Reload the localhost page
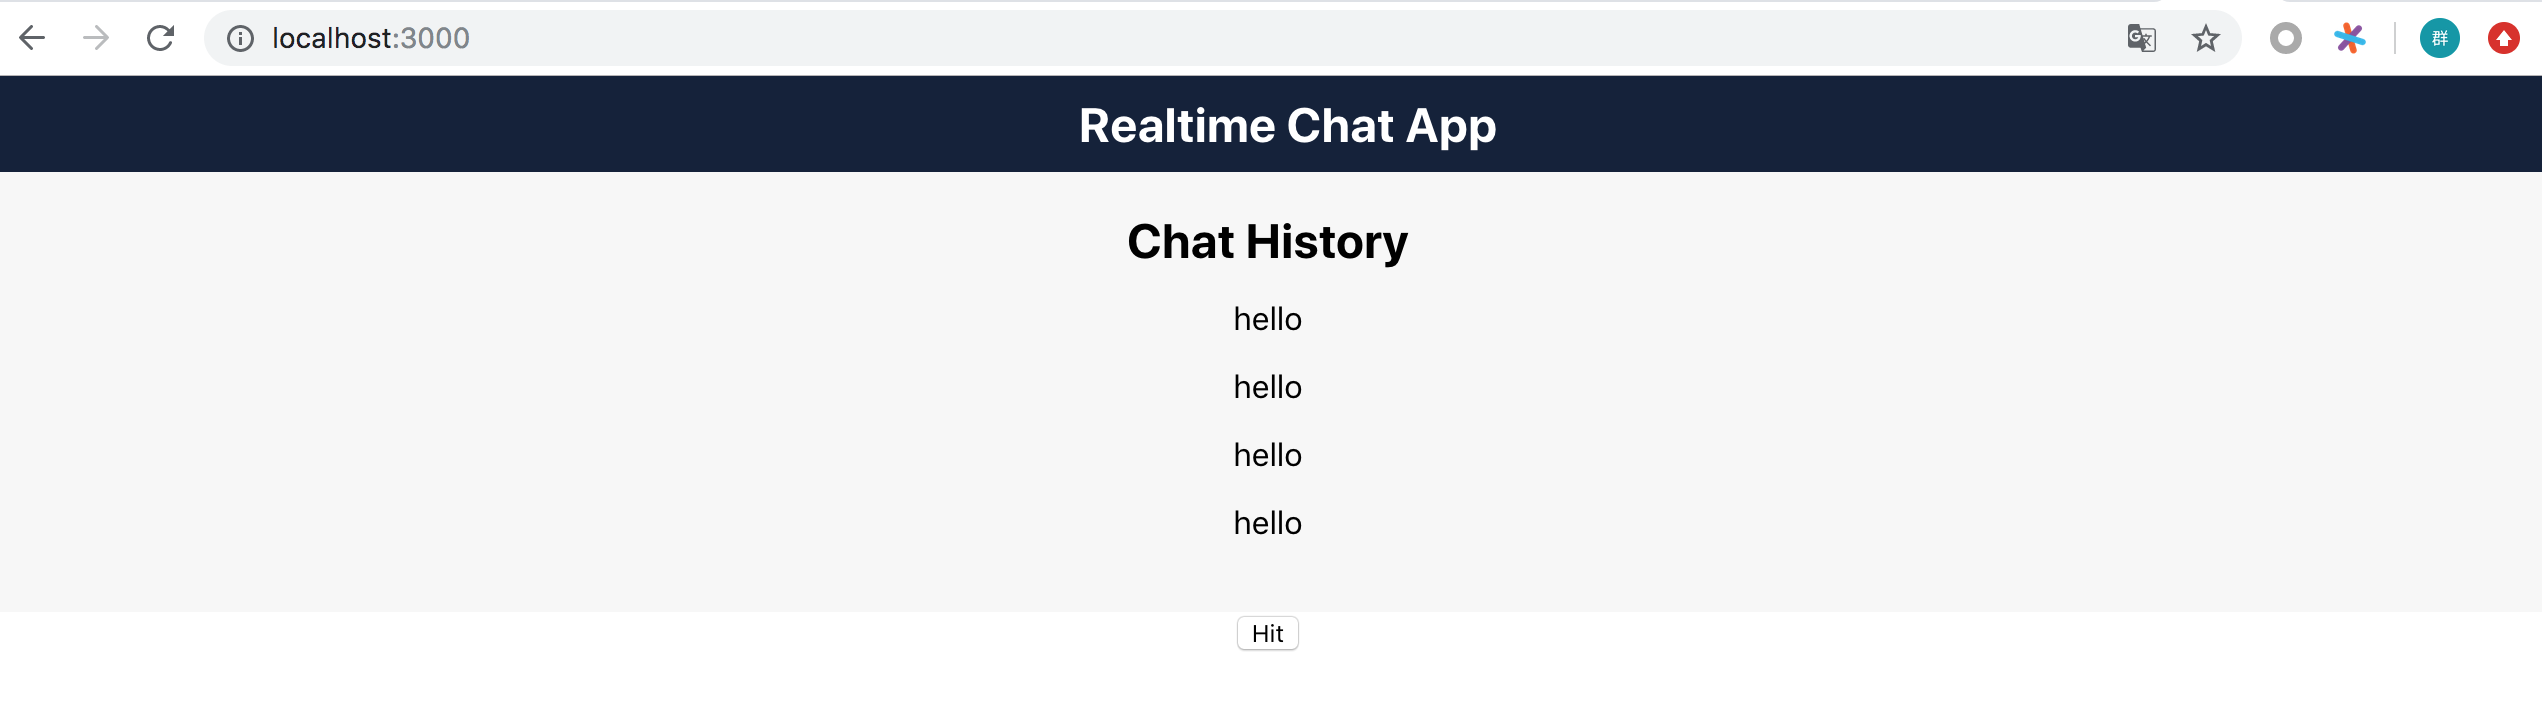Screen dimensions: 2542x706 160,38
